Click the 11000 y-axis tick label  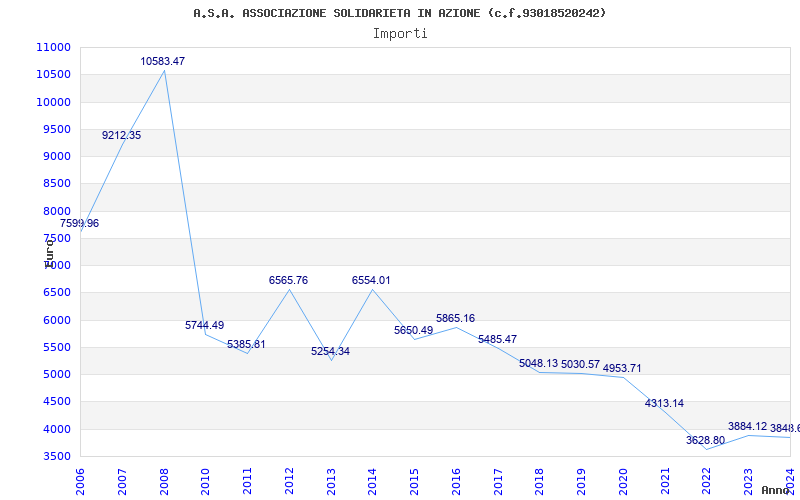54,47
